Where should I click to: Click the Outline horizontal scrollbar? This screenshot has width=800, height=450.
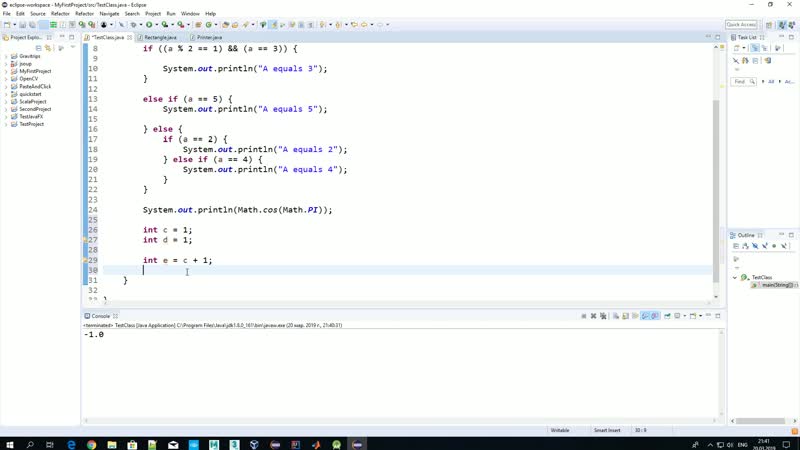click(x=760, y=421)
